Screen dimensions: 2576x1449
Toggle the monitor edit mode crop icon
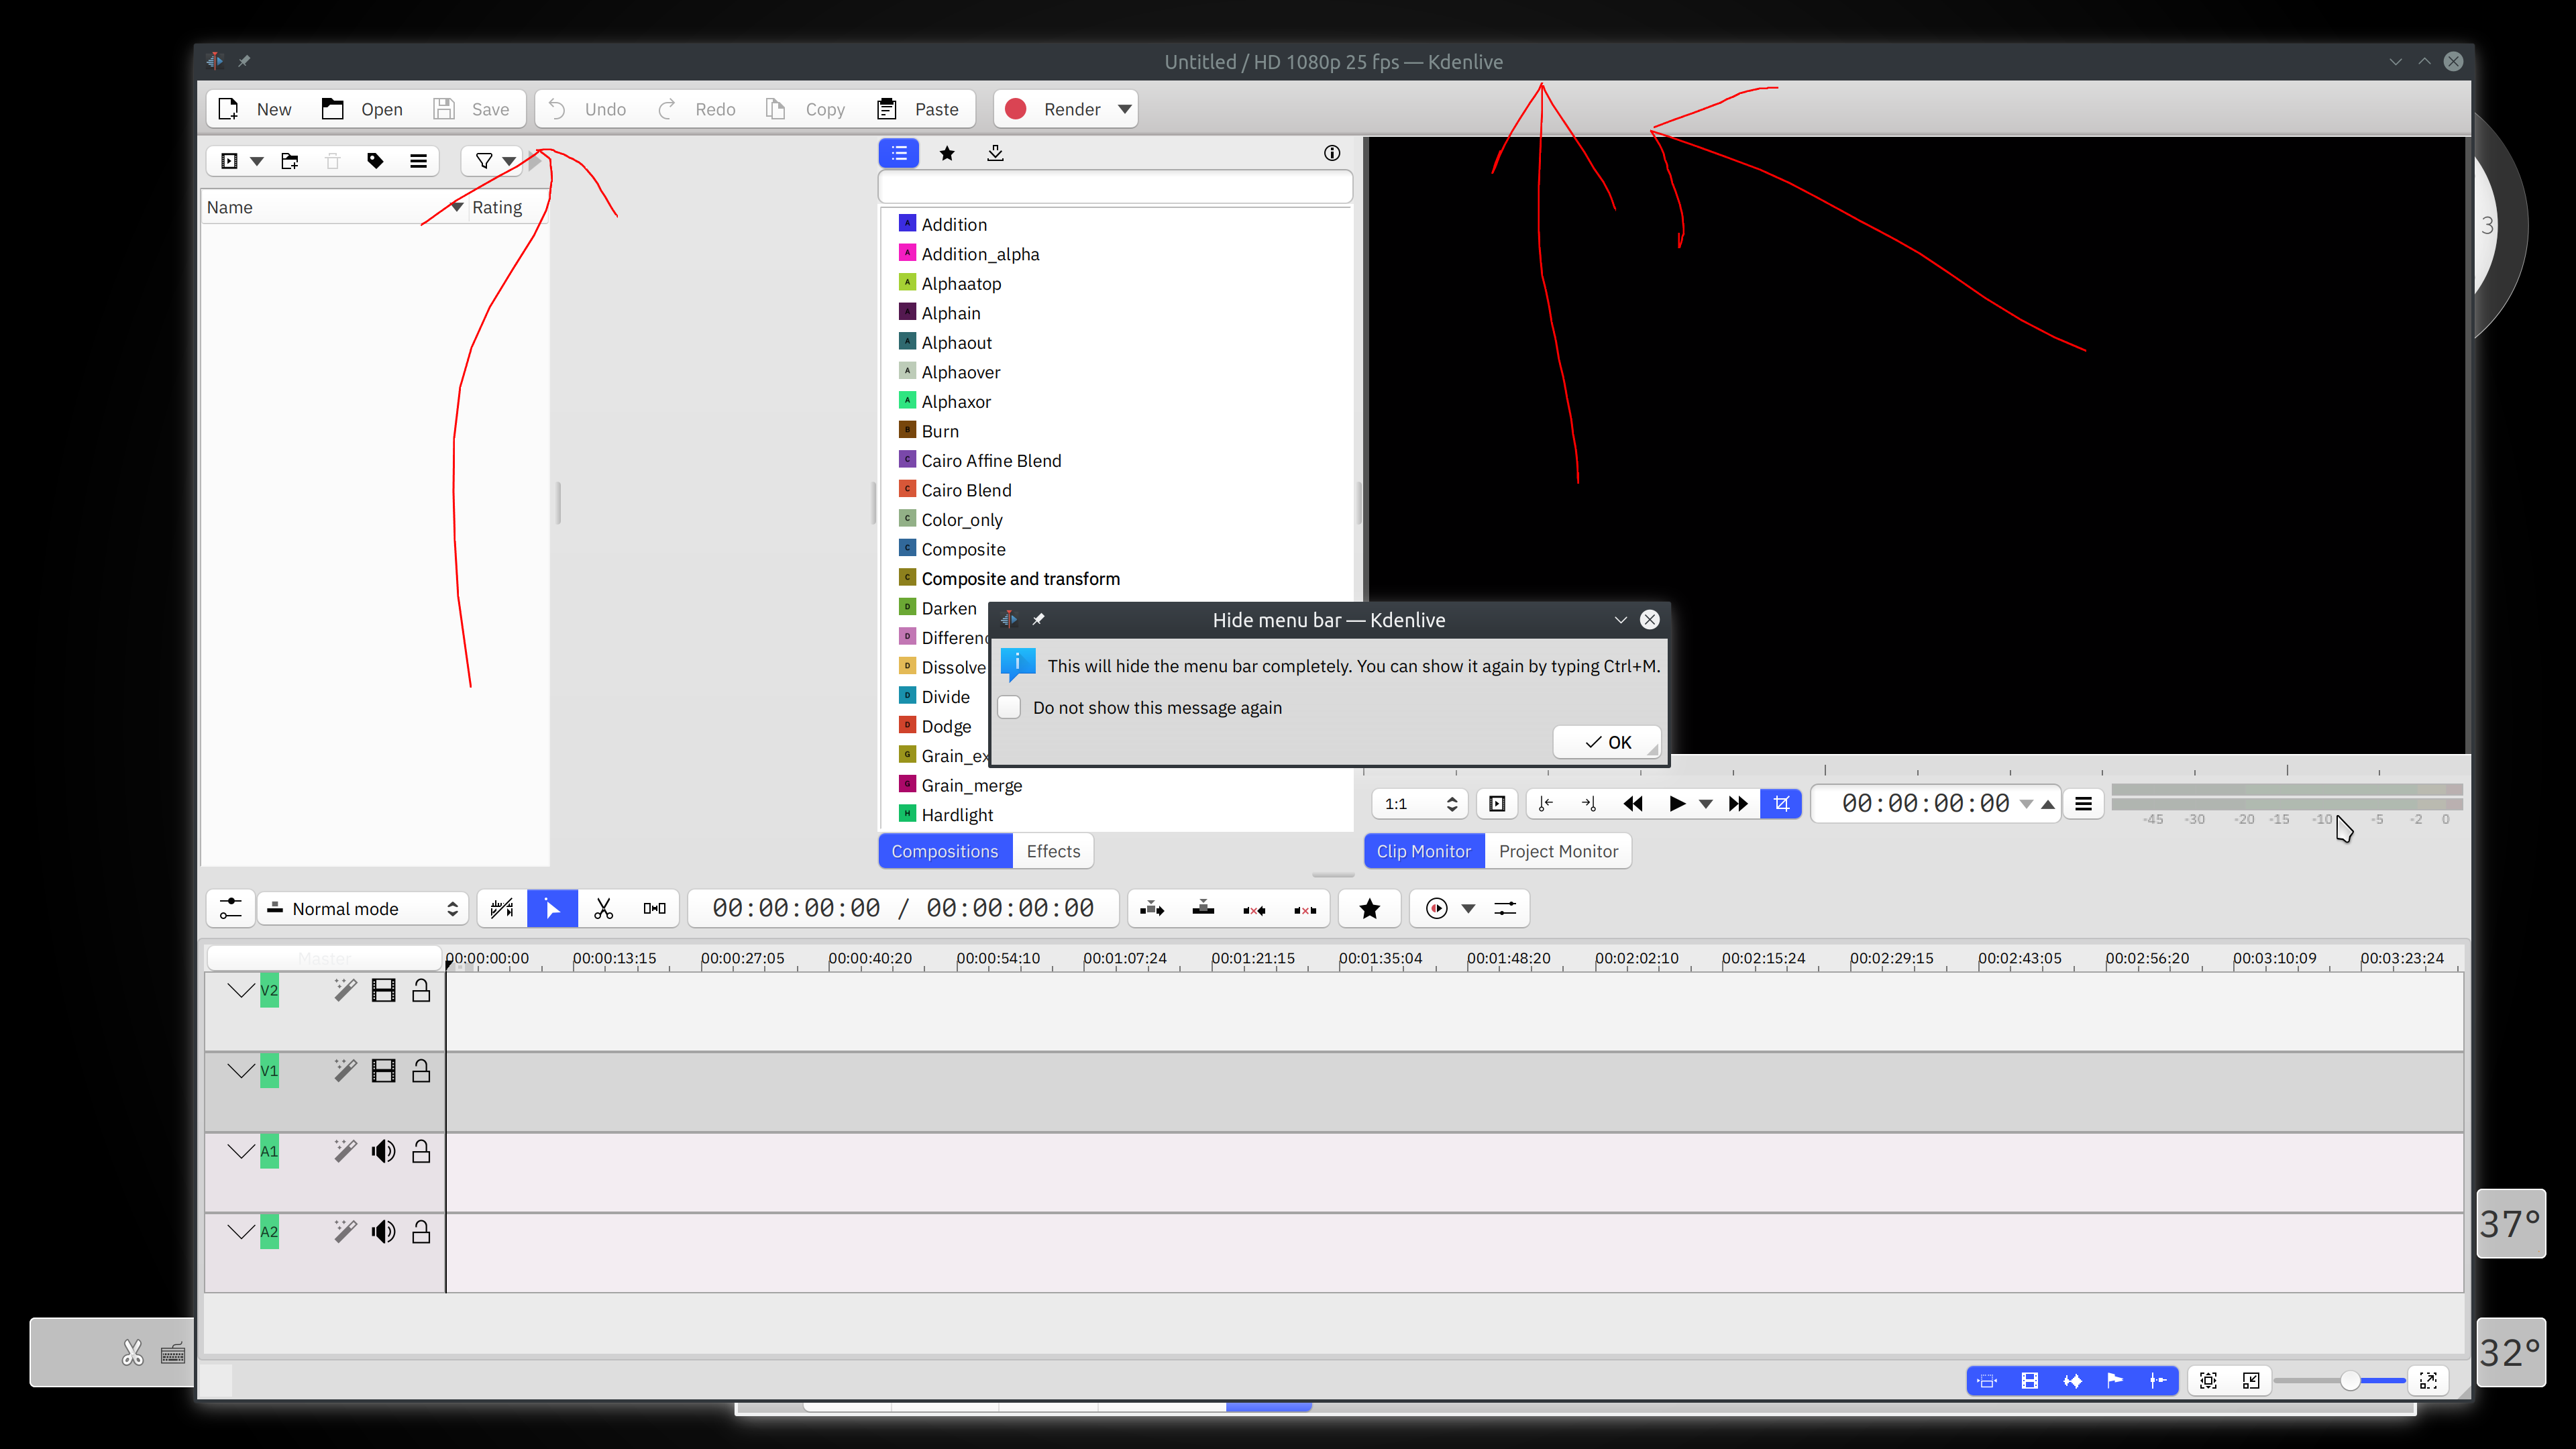coord(1781,804)
